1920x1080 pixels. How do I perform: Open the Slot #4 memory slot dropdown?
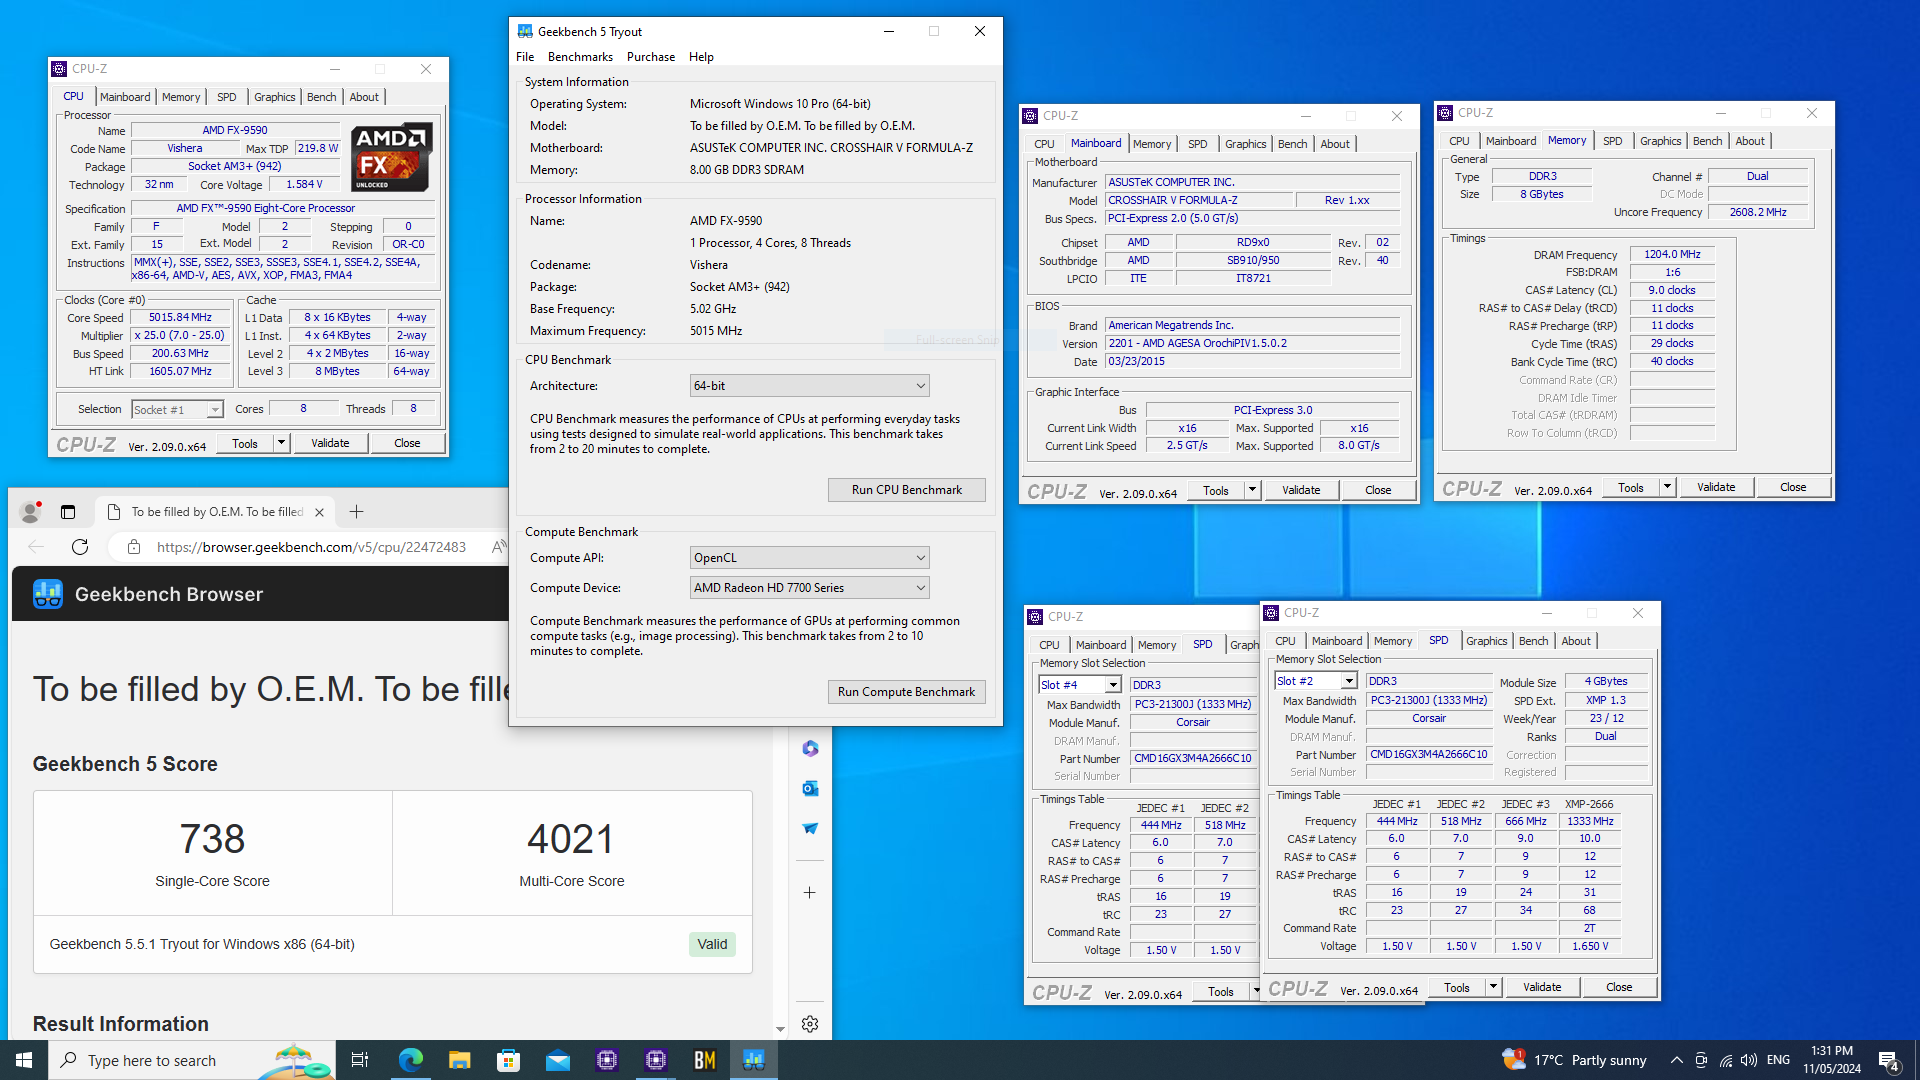pos(1113,685)
